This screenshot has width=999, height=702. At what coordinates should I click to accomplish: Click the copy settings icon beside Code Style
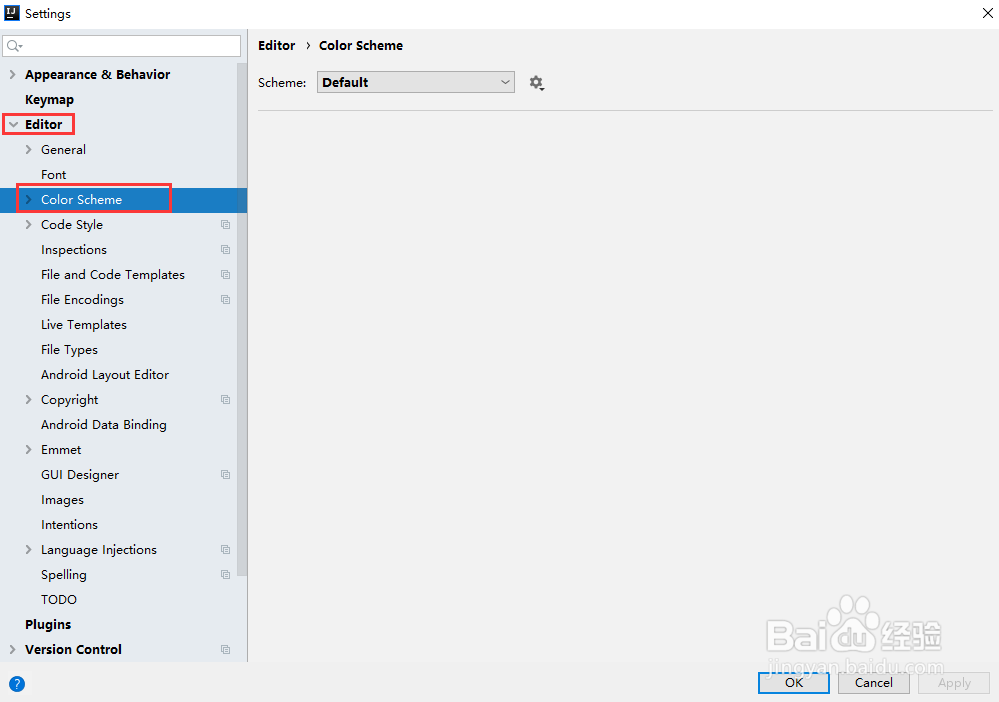tap(225, 224)
